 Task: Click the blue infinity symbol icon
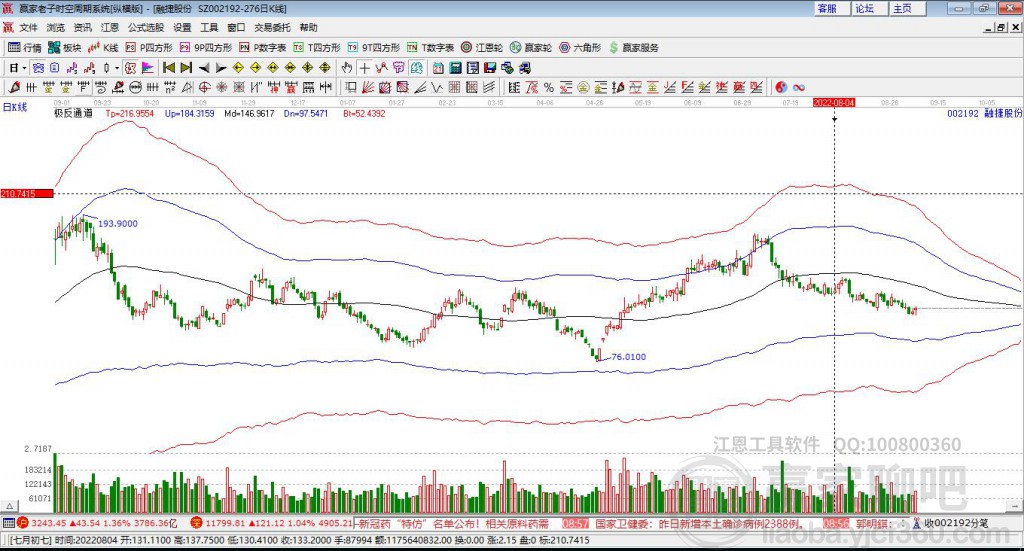tap(799, 87)
